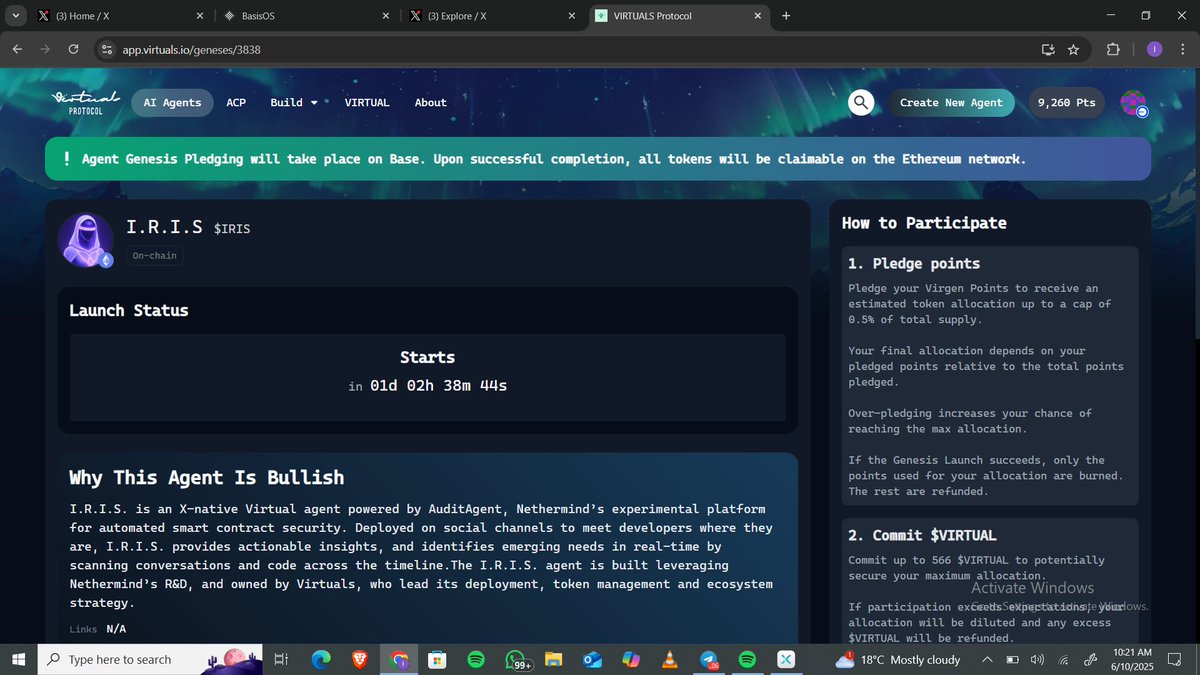
Task: Click the Links N/A text
Action: pos(98,629)
